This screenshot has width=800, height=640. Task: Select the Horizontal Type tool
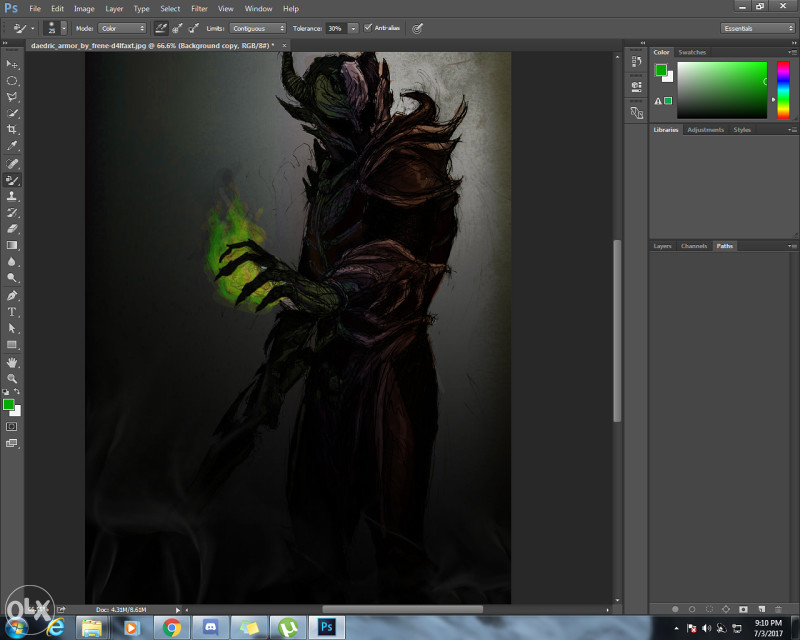(12, 312)
